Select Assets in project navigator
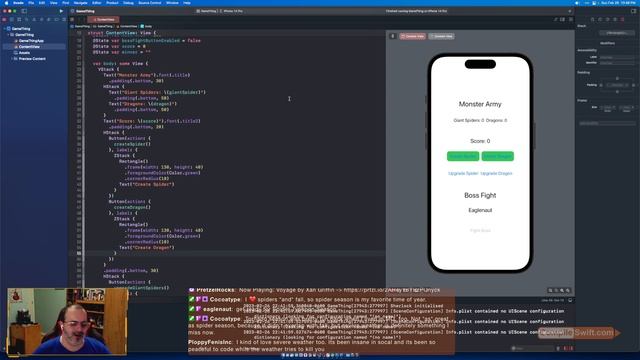This screenshot has width=640, height=360. [x=24, y=53]
